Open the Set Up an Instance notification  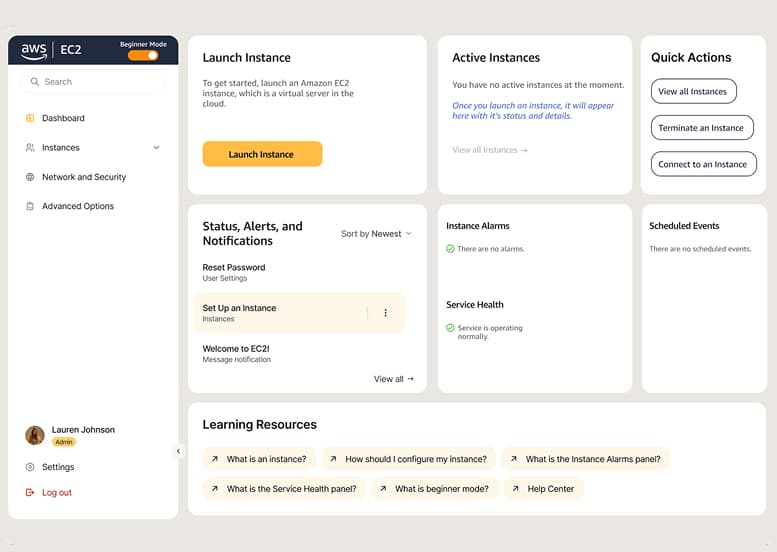tap(299, 313)
